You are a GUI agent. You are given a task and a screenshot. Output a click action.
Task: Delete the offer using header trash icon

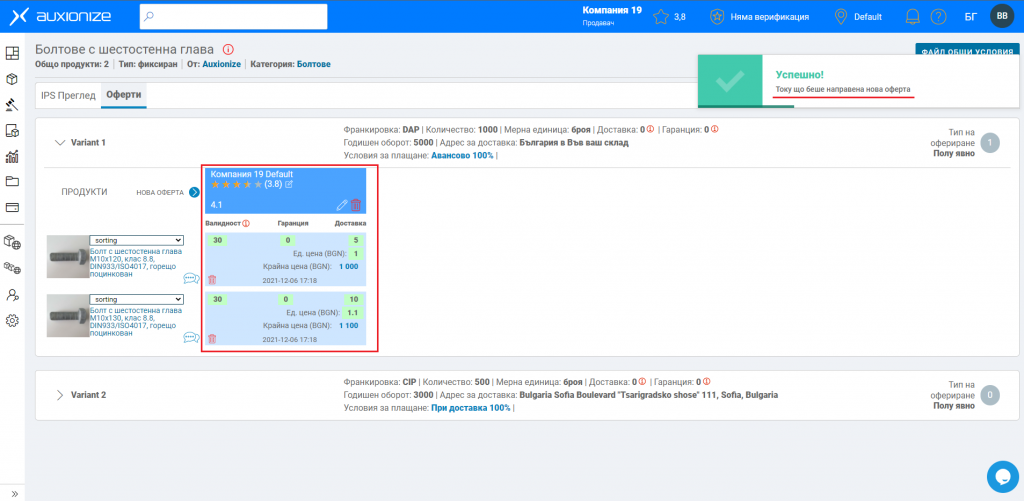tap(356, 205)
